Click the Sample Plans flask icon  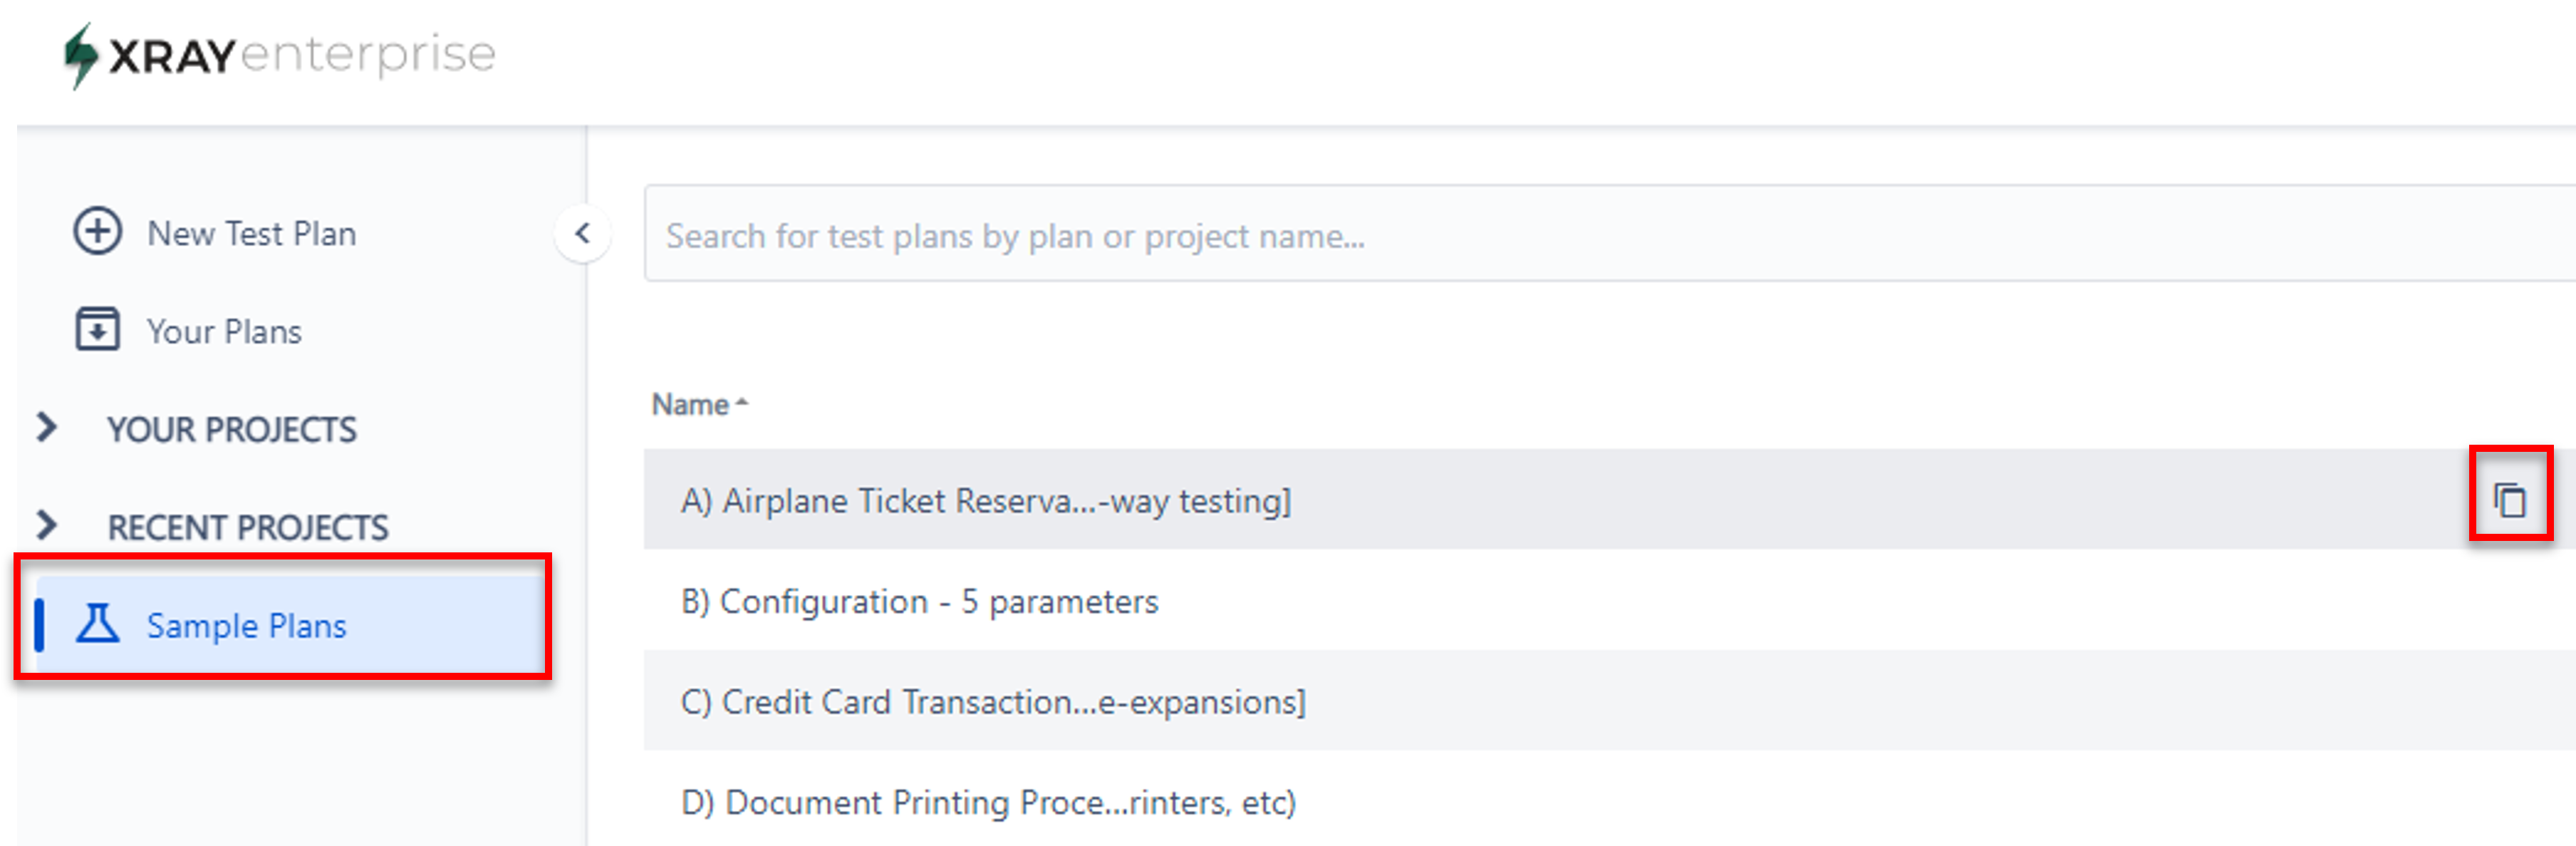[x=98, y=624]
